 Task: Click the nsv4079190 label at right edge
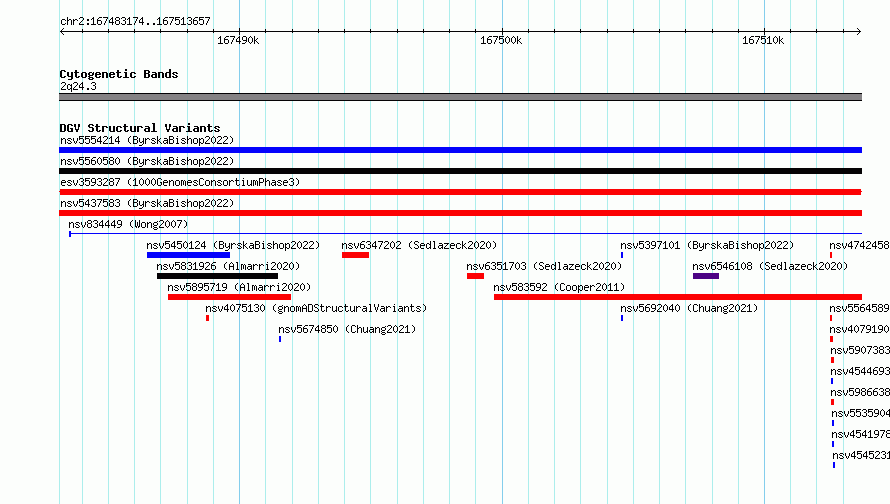[x=859, y=329]
